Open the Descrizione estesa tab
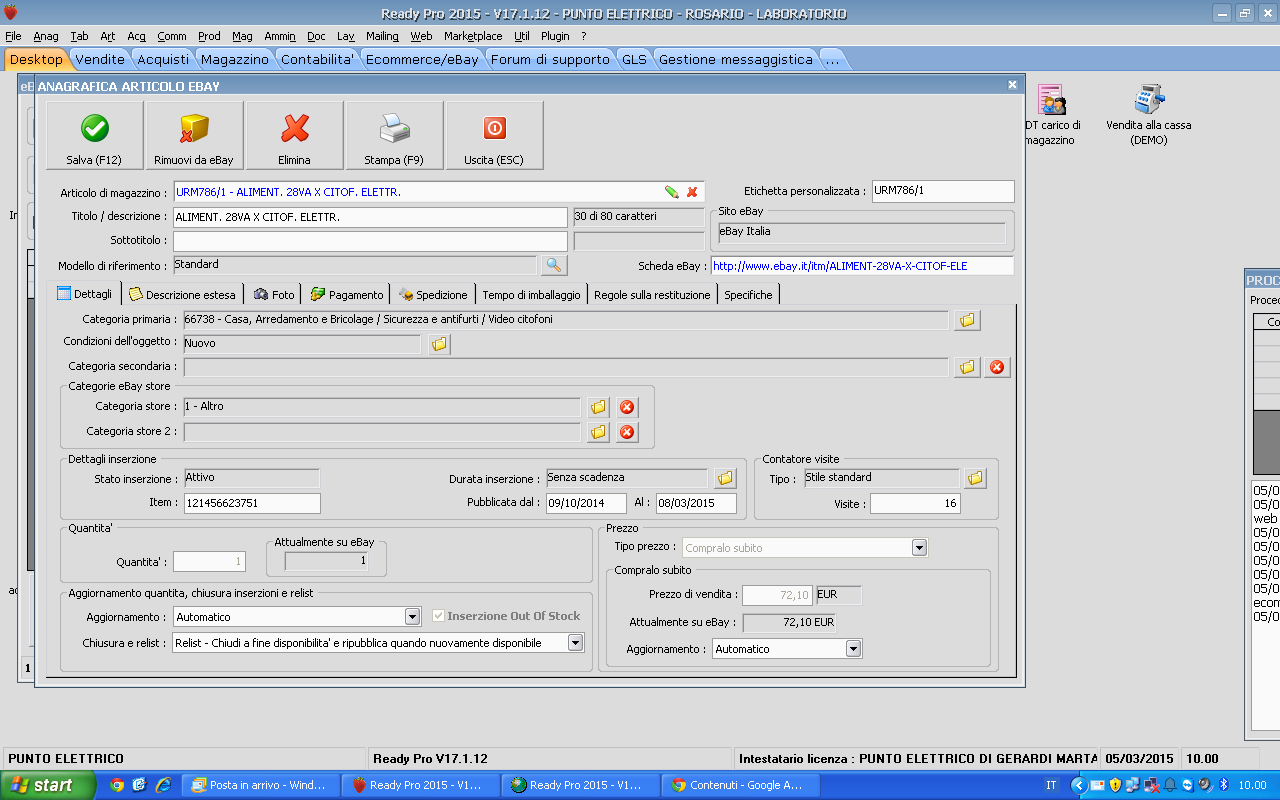This screenshot has height=800, width=1280. tap(182, 294)
